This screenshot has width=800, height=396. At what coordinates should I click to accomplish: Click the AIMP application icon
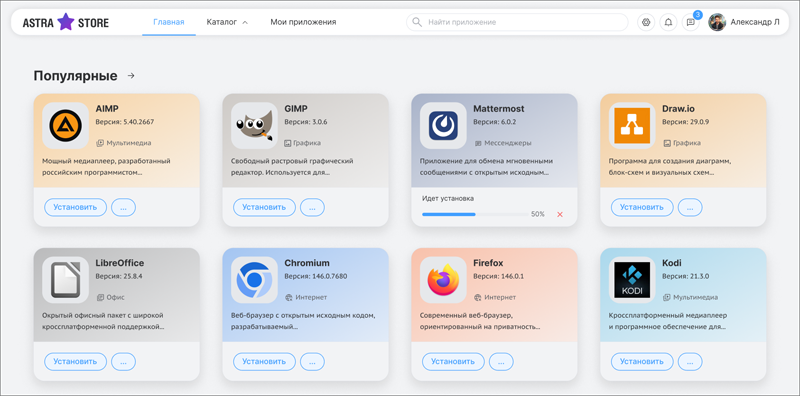tap(65, 126)
